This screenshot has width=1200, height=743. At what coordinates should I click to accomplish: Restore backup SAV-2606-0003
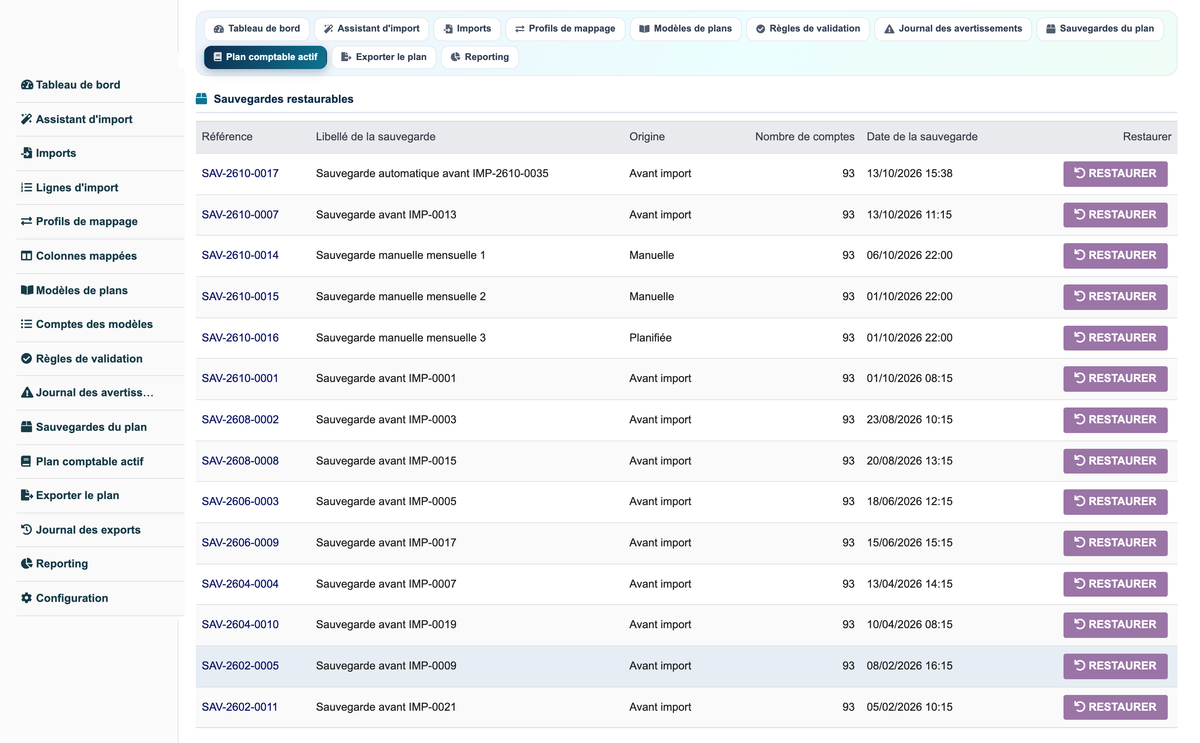1115,501
